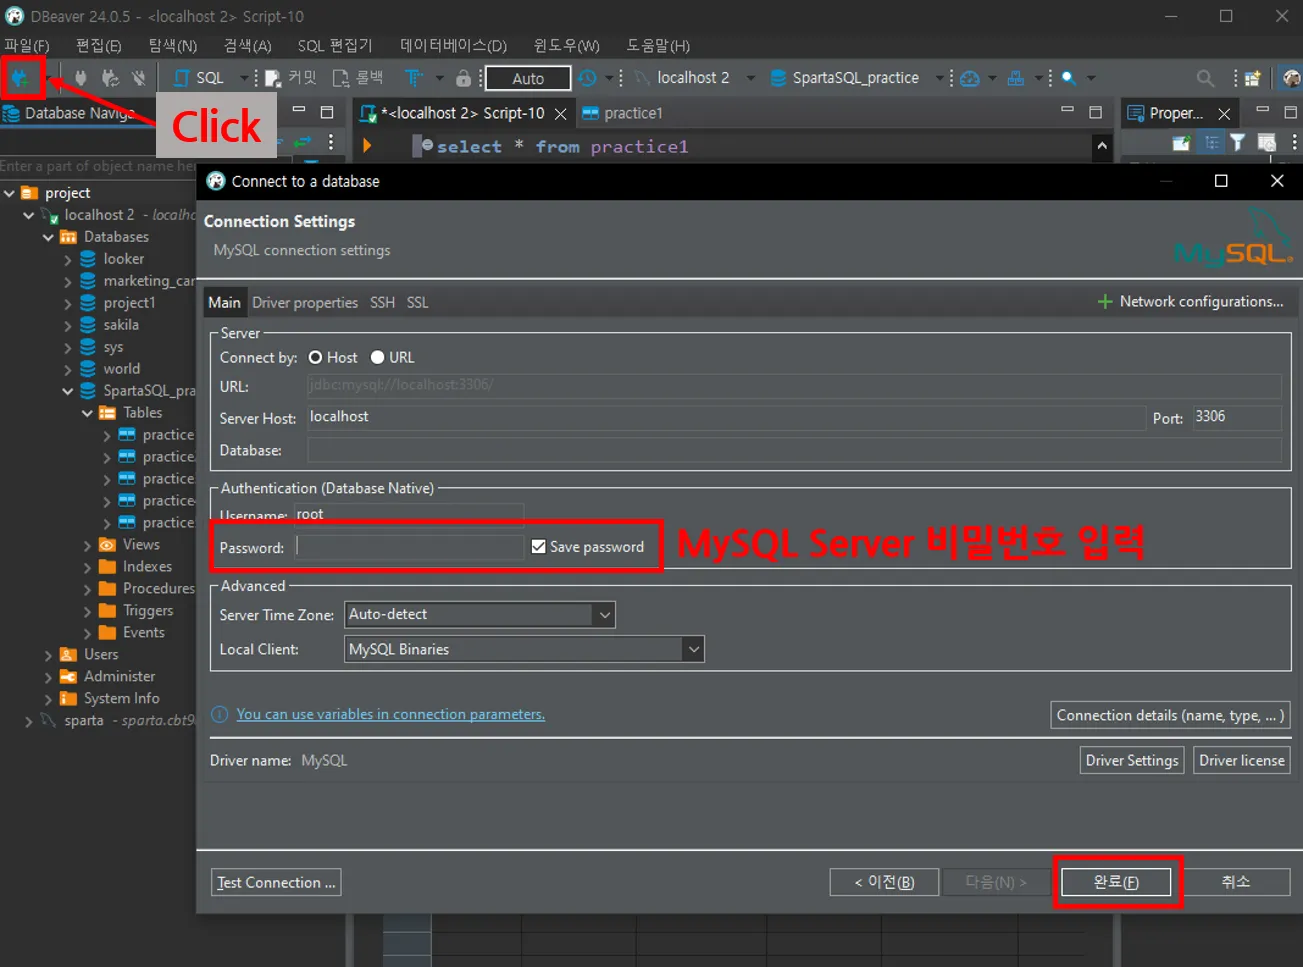1303x967 pixels.
Task: Open Connection details (name, type, ...)
Action: [1171, 716]
